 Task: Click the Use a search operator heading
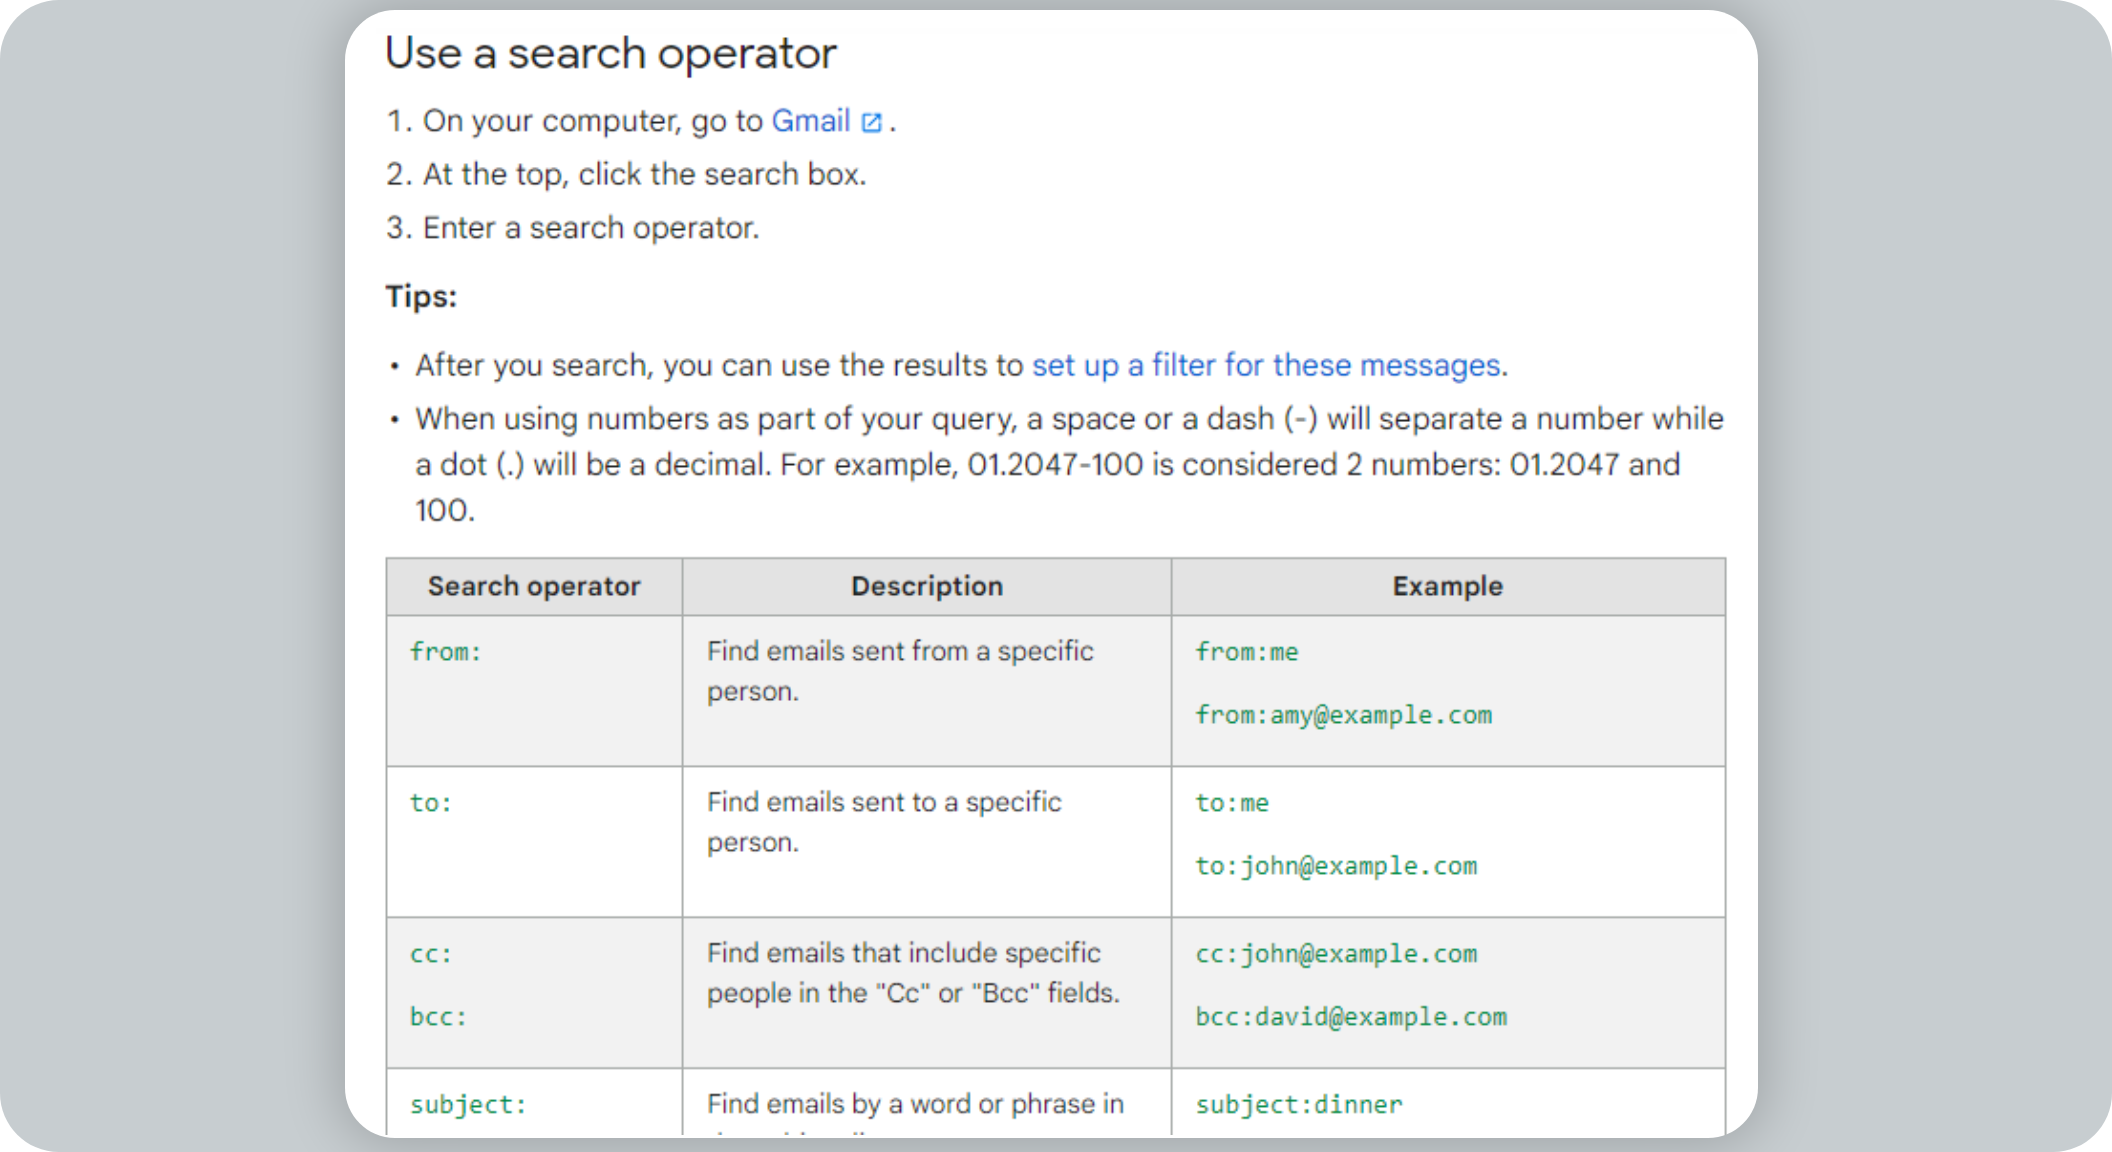click(612, 53)
